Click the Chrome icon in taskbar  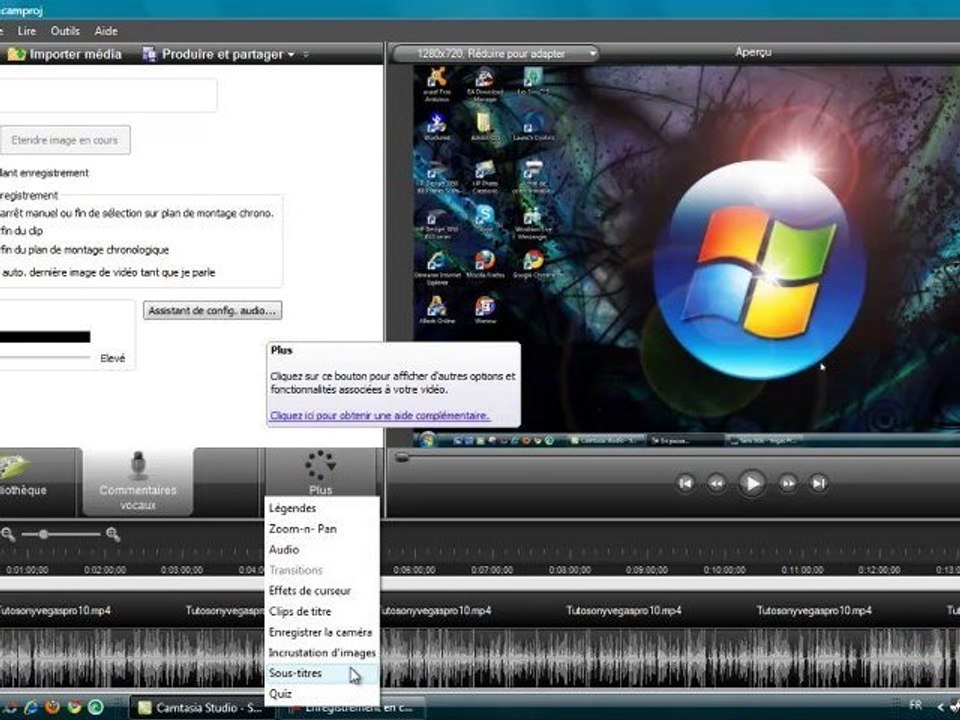point(75,707)
